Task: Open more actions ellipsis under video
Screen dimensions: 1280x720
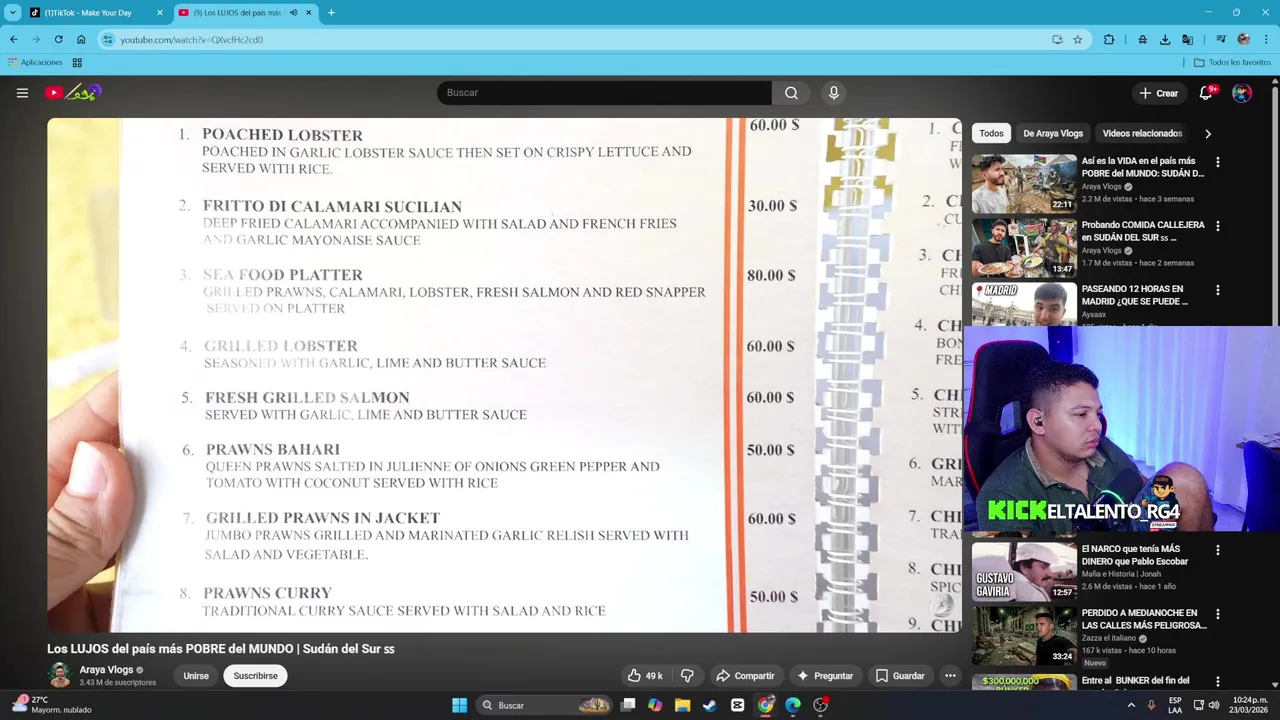Action: point(950,676)
